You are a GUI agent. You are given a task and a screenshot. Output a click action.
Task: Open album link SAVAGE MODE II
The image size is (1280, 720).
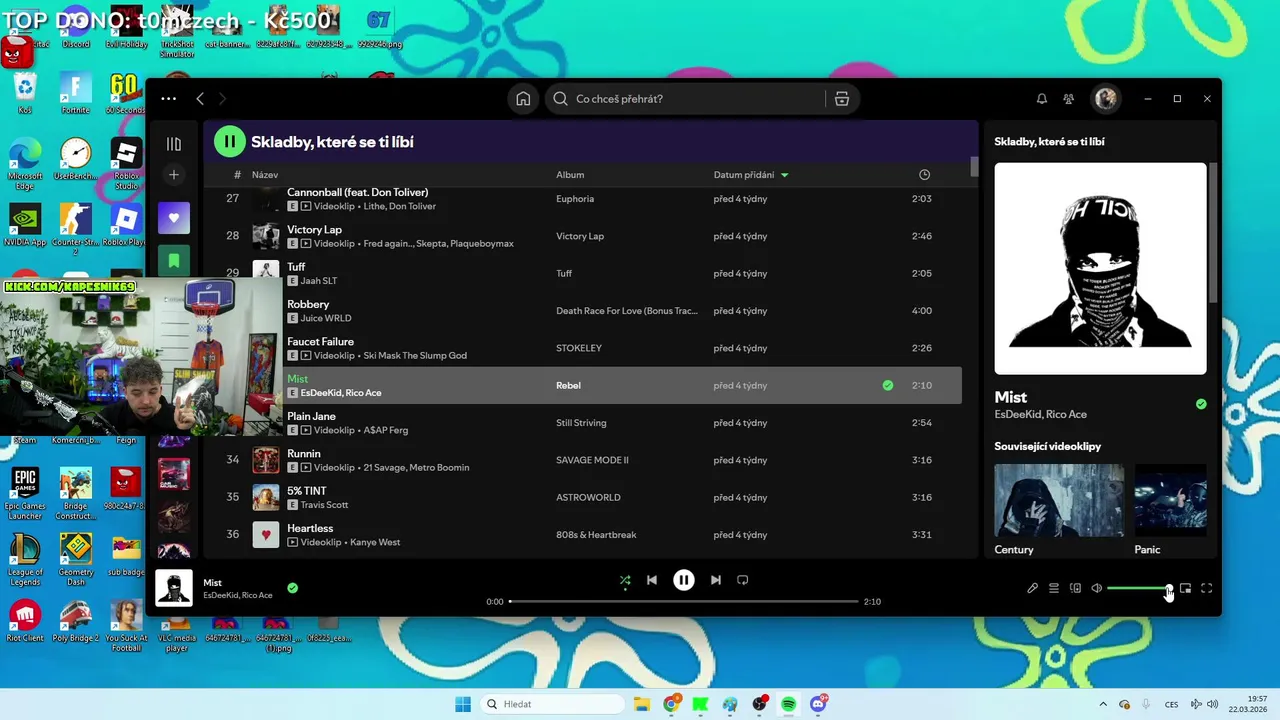(x=592, y=460)
